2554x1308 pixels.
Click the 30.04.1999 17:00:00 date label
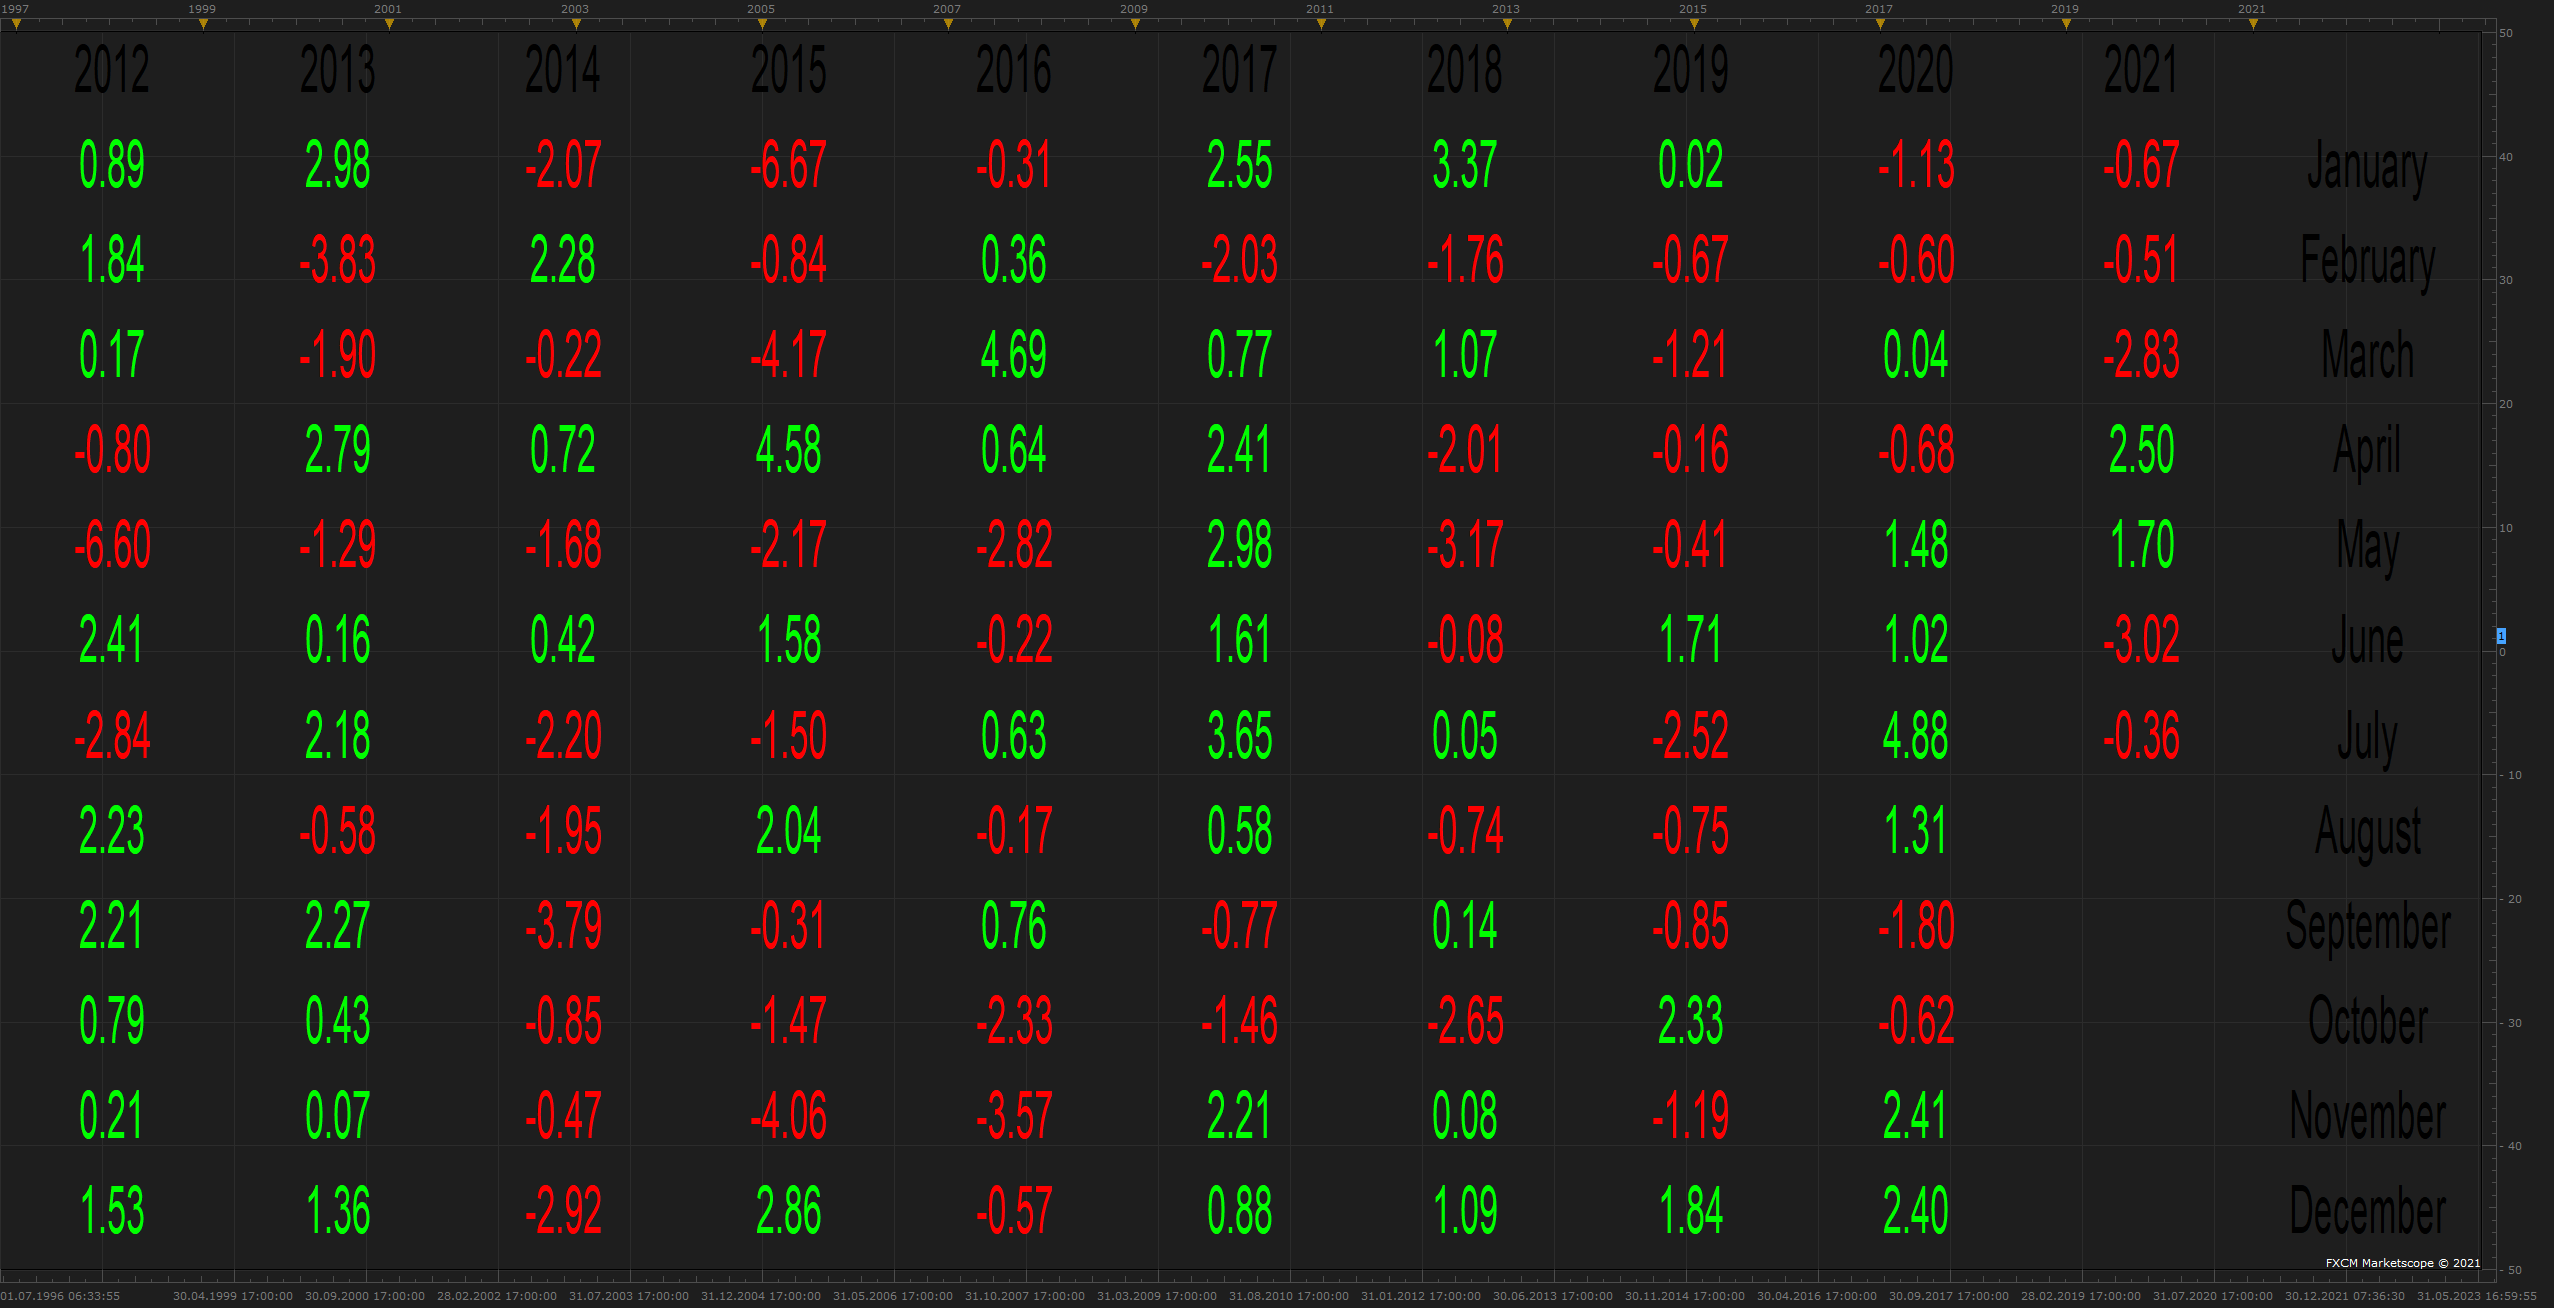click(233, 1296)
